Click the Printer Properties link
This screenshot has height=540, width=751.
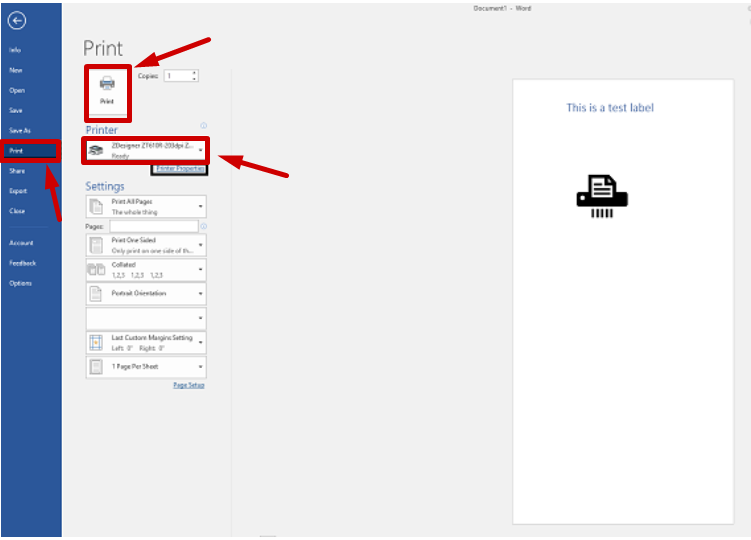(180, 170)
